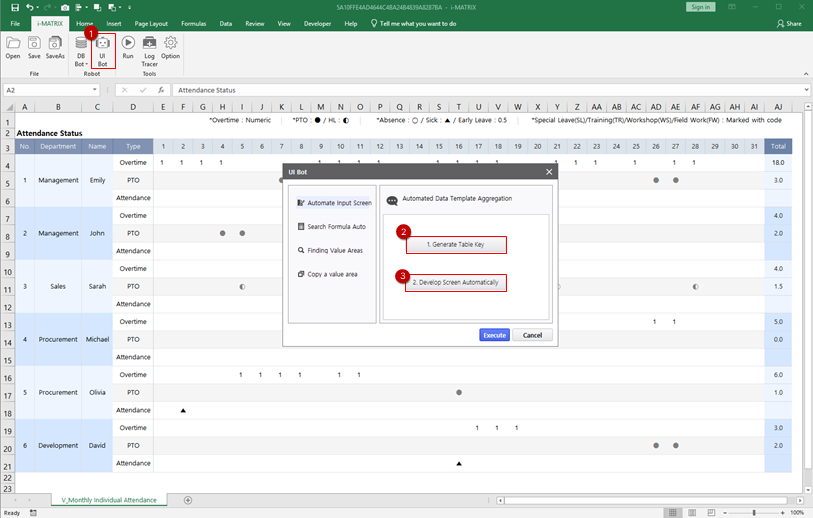Screen dimensions: 813x518
Task: Open the Log Tracer tool
Action: (x=149, y=49)
